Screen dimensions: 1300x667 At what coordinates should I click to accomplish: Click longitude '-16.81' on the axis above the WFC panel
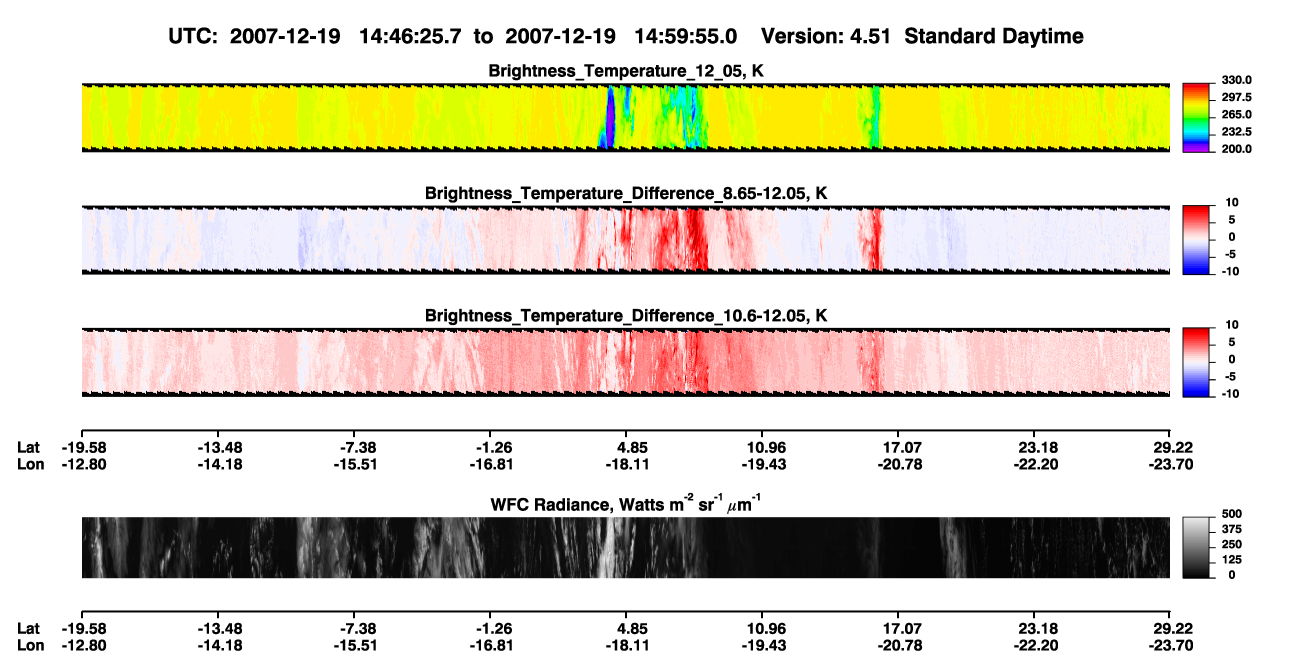[489, 464]
